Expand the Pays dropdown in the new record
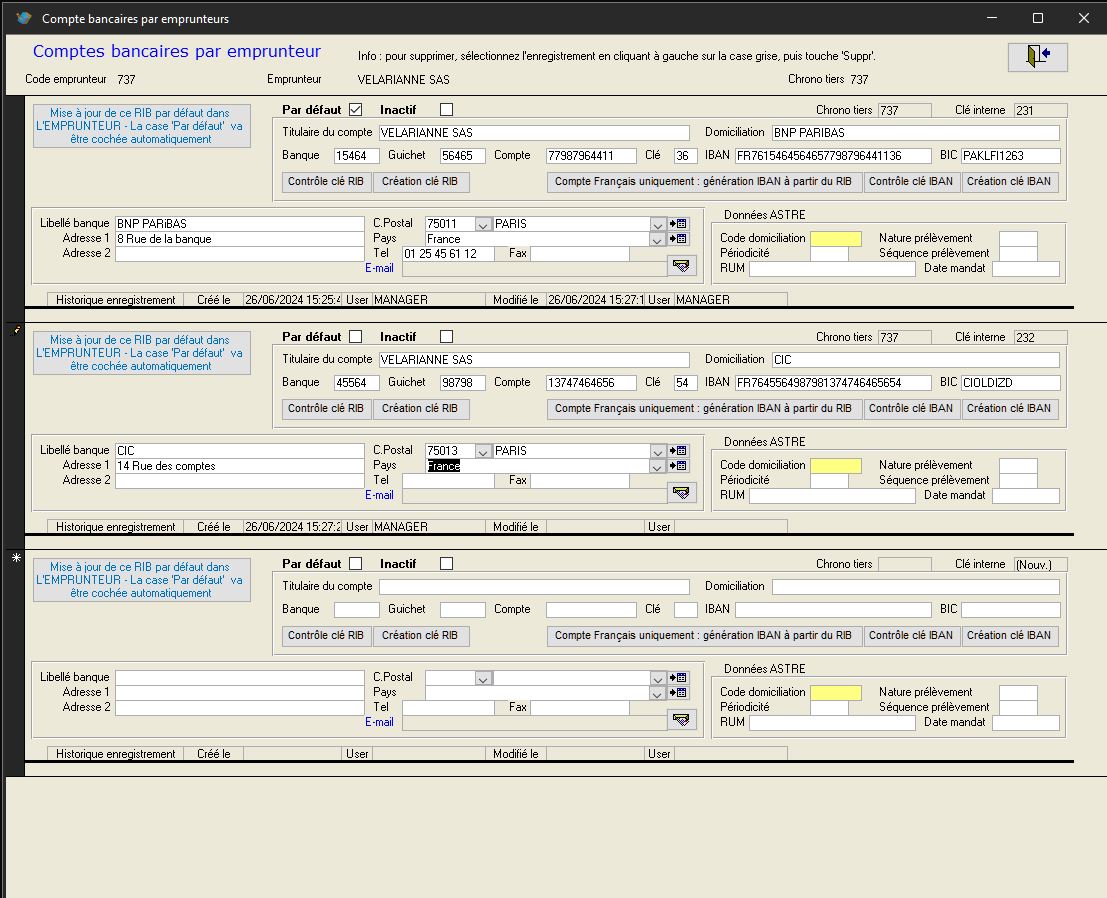Screen dimensions: 1107x898 pos(657,693)
